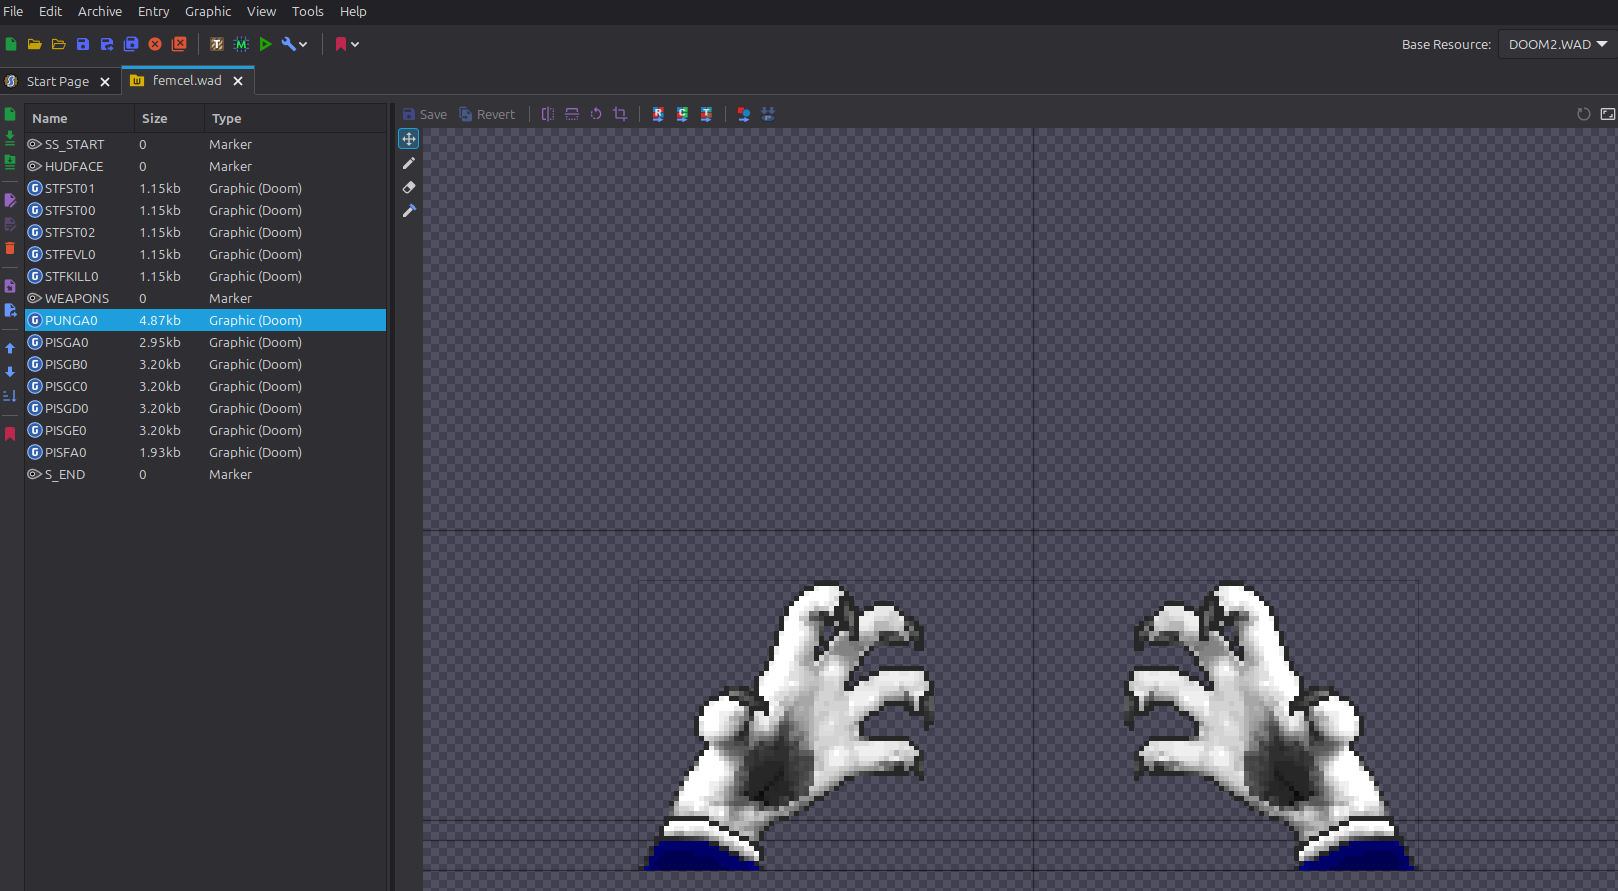Viewport: 1618px width, 891px height.
Task: Save all open archives
Action: 131,44
